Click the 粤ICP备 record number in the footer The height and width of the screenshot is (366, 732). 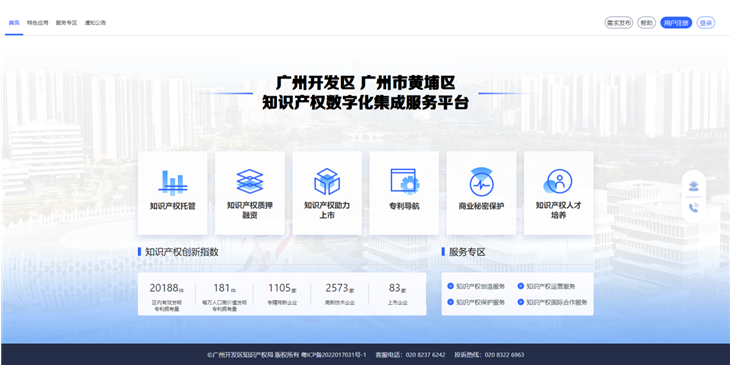334,355
